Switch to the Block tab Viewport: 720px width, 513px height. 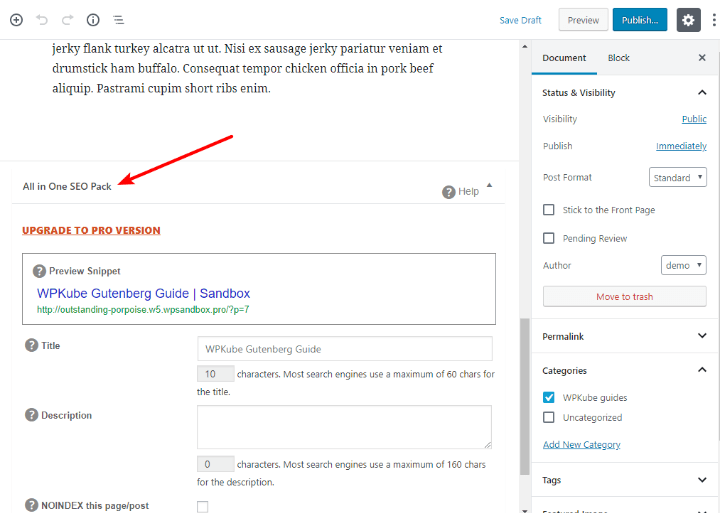click(619, 58)
